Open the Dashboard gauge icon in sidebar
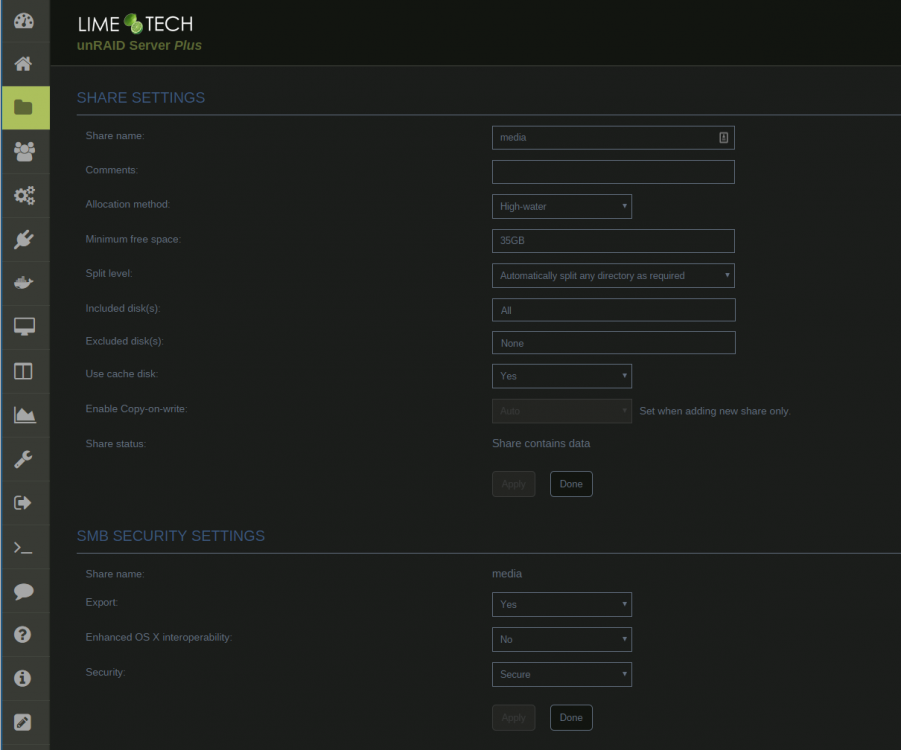Image resolution: width=901 pixels, height=750 pixels. (x=24, y=21)
